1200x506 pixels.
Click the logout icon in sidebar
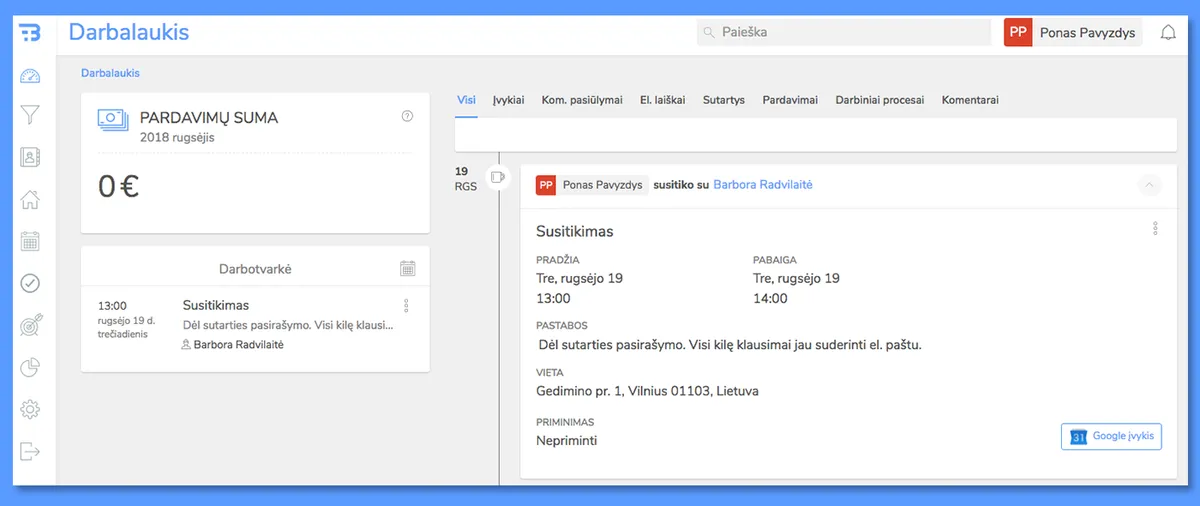(30, 451)
